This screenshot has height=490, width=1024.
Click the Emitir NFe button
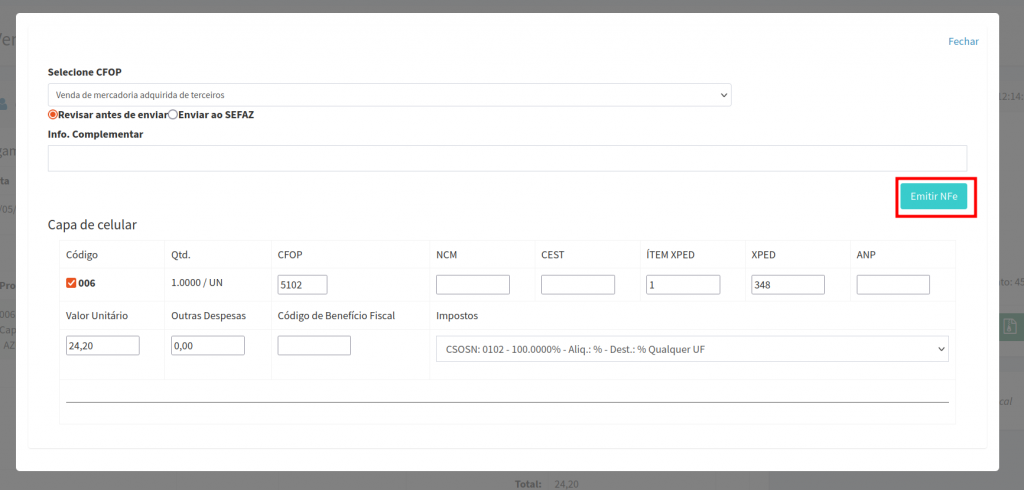coord(933,197)
